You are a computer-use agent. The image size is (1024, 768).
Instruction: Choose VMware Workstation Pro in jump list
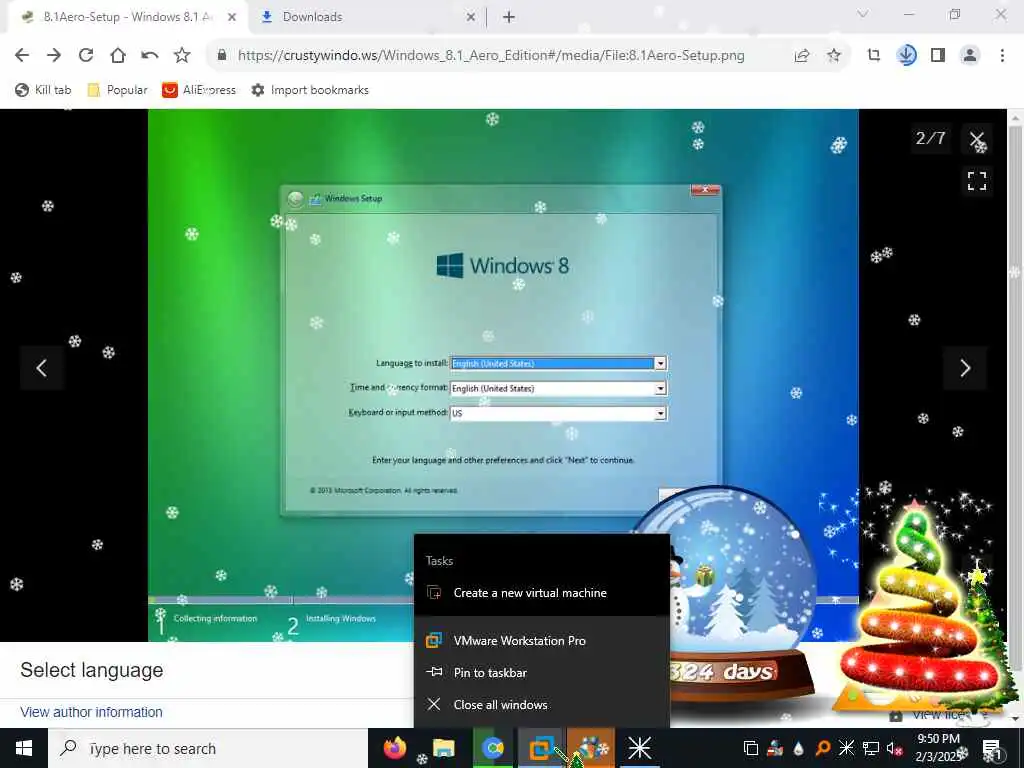(x=542, y=641)
